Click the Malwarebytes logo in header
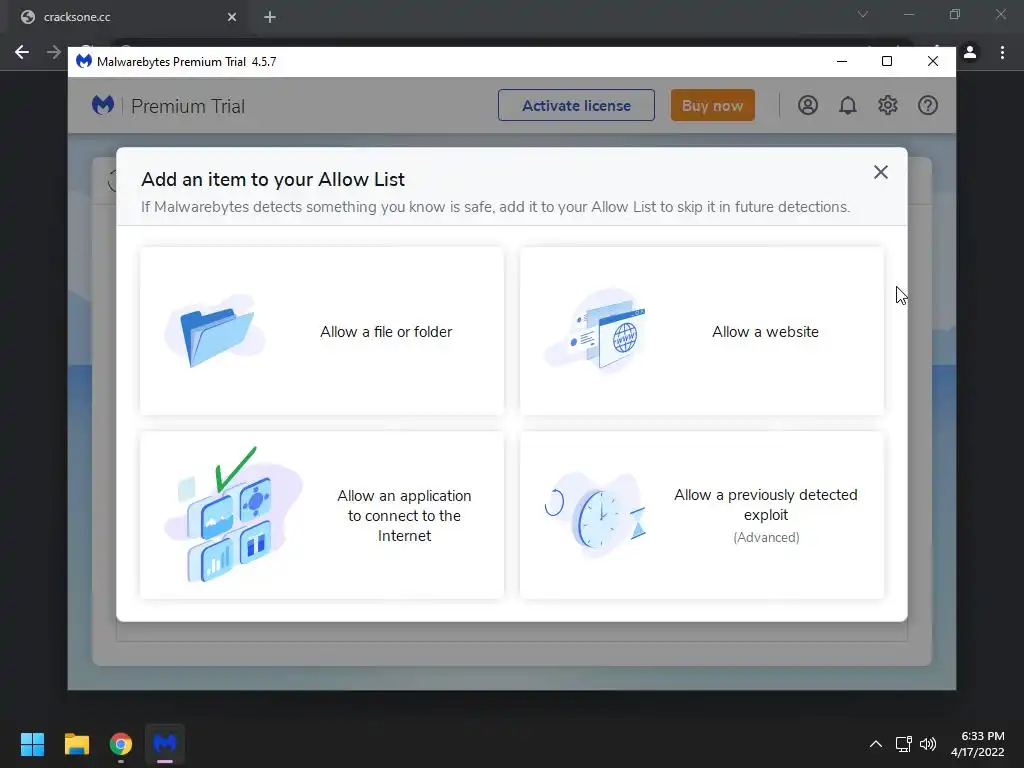 103,105
